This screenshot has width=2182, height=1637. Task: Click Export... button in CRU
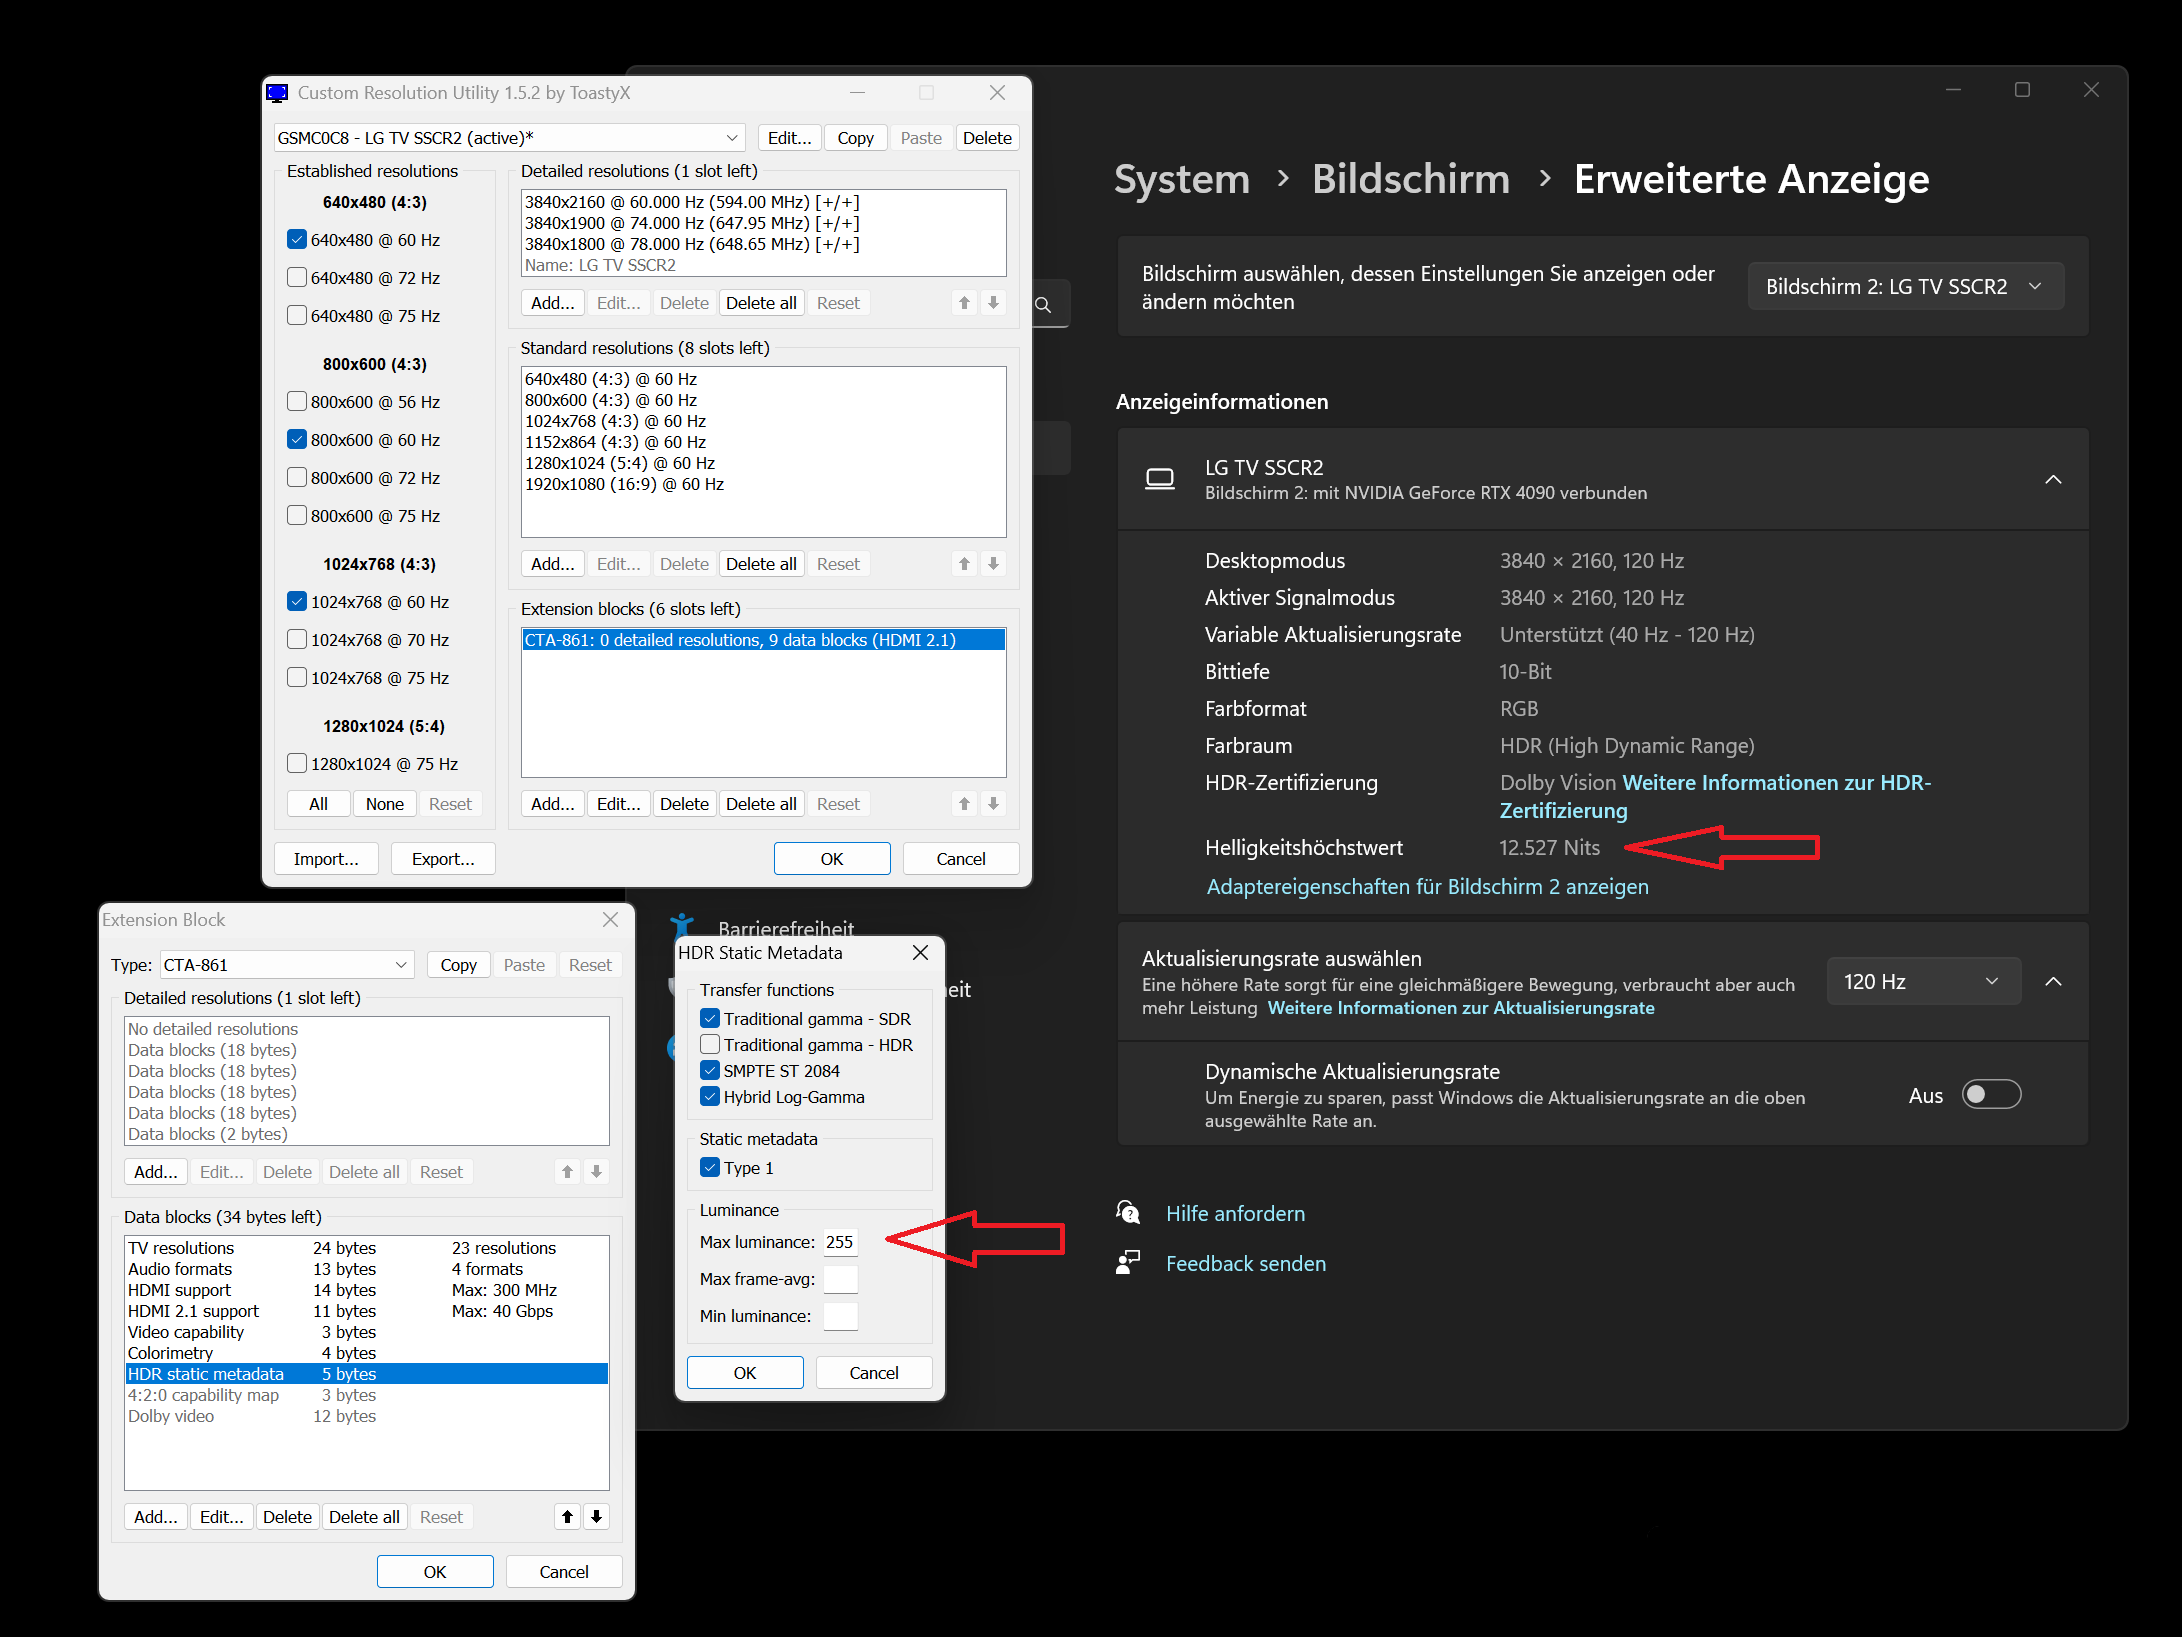click(x=443, y=859)
